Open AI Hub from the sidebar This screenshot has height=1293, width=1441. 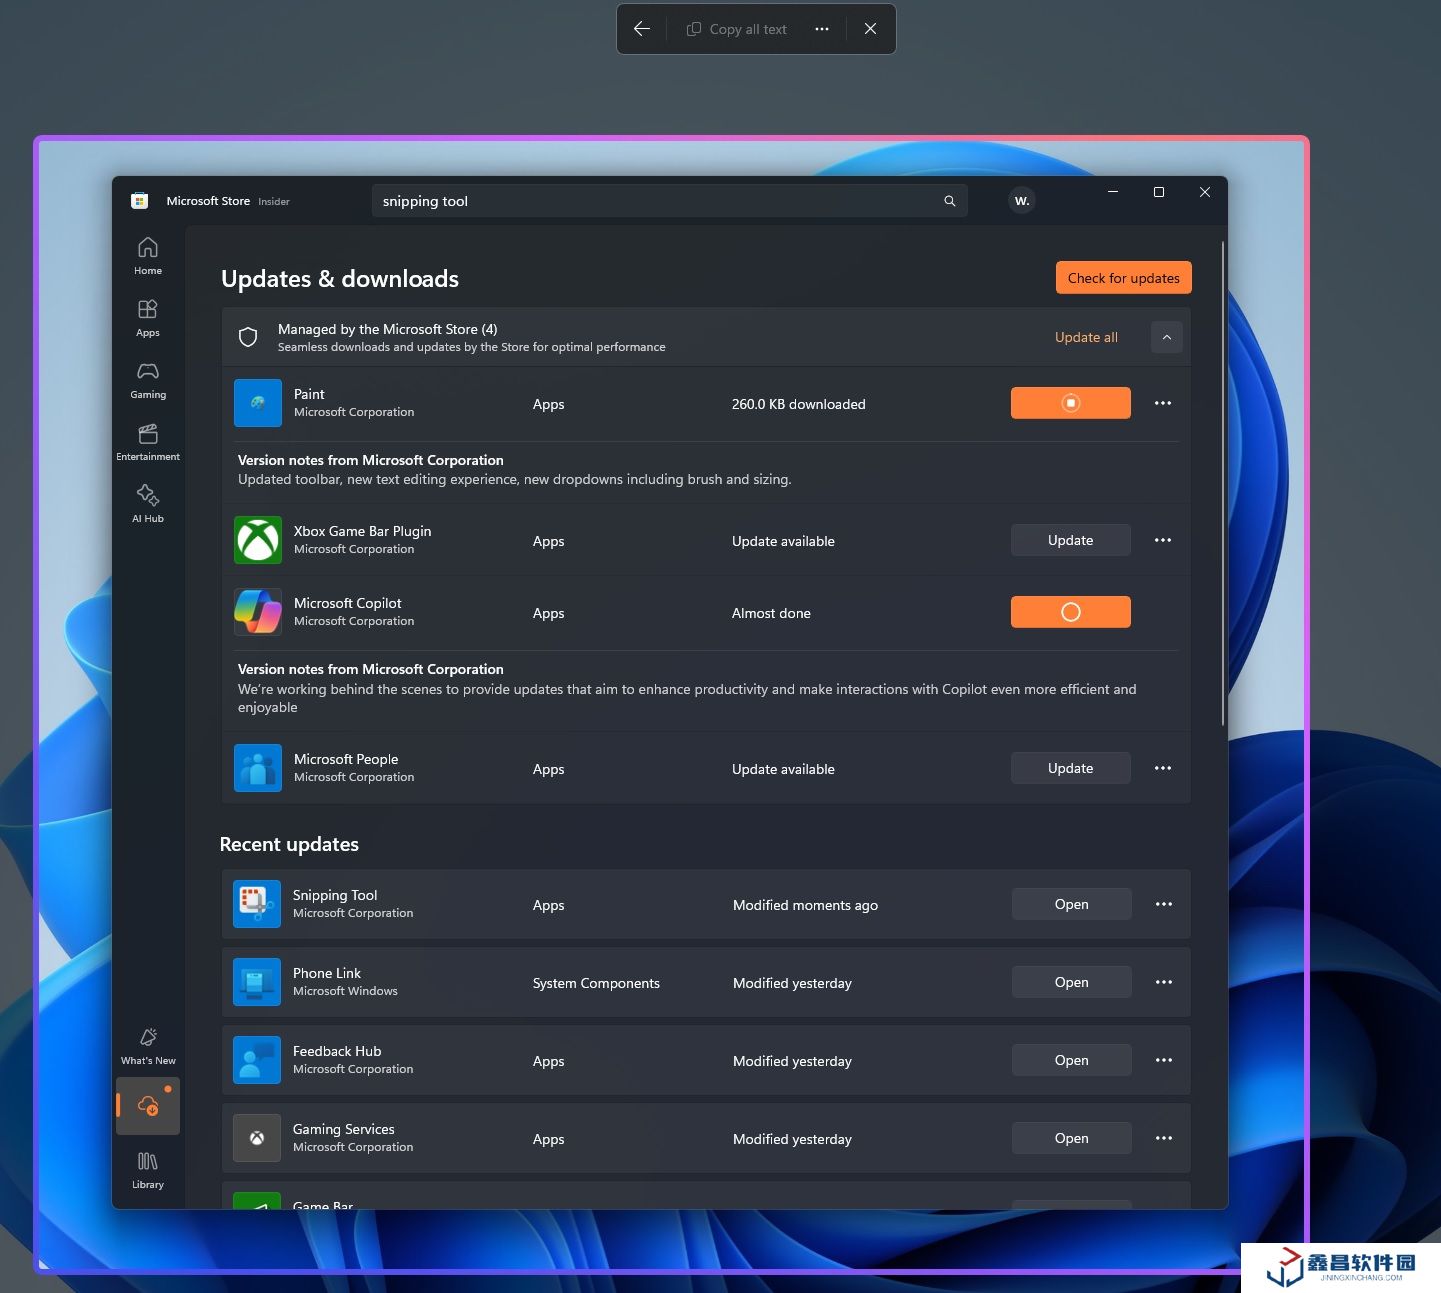(x=148, y=503)
